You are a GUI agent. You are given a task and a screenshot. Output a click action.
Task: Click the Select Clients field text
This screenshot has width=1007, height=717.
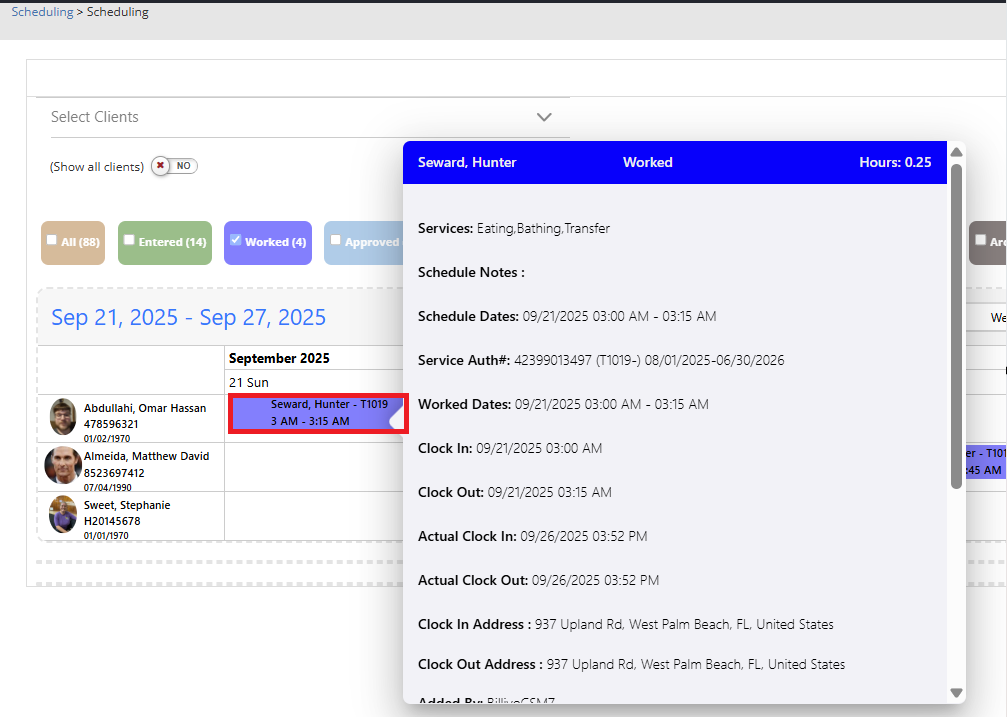click(x=95, y=117)
